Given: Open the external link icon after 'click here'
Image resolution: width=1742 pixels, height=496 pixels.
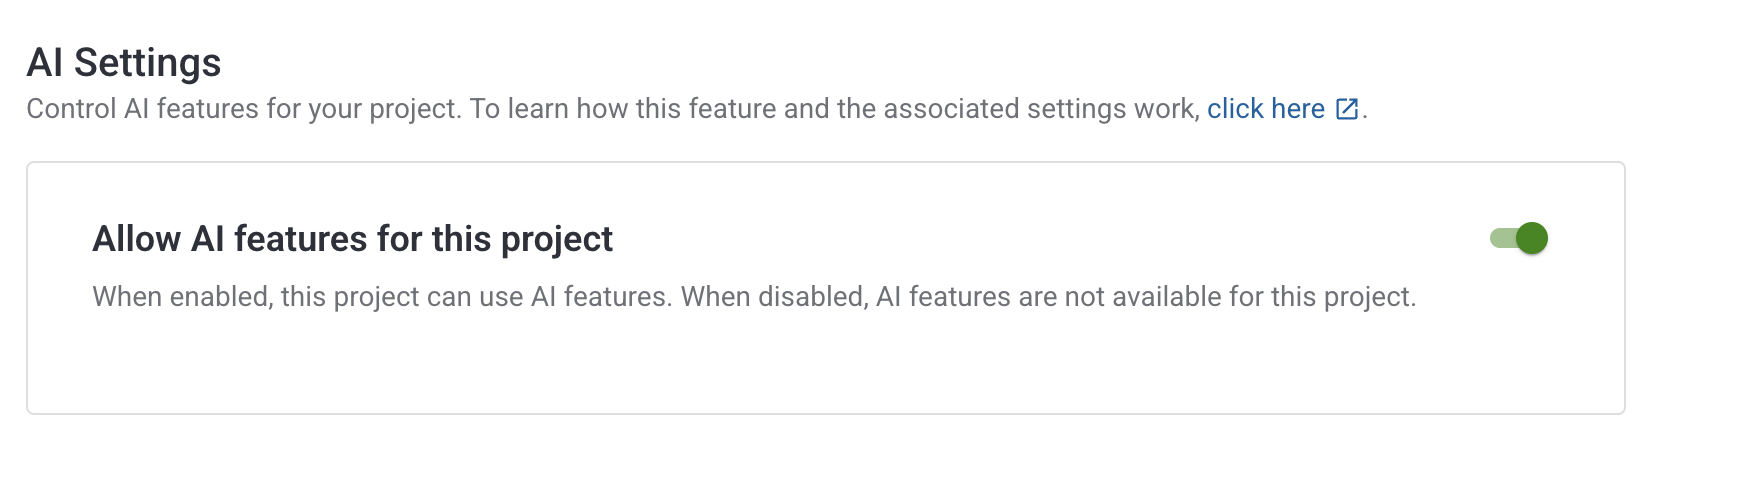Looking at the screenshot, I should click(1347, 109).
